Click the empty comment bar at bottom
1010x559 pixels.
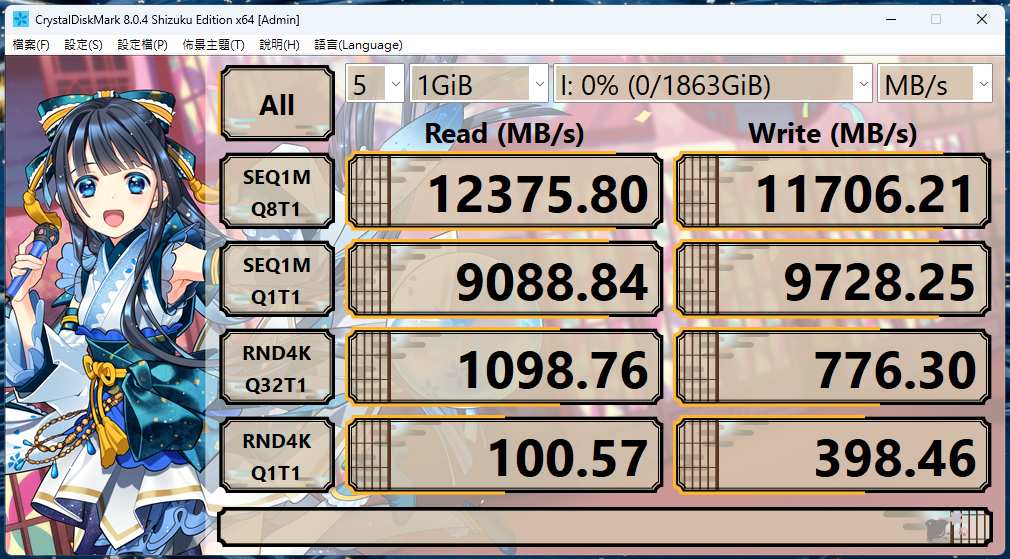[605, 527]
